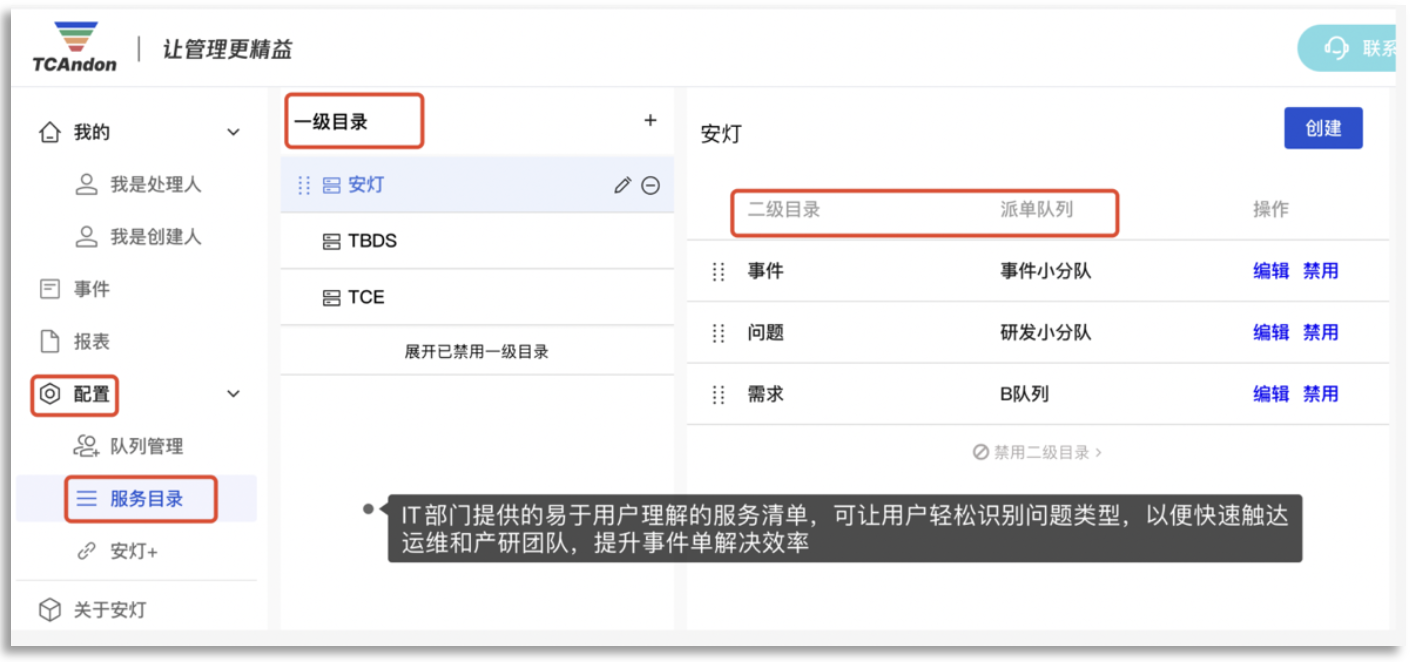The image size is (1410, 662).
Task: Click the server icon beside TBDS
Action: tap(332, 242)
